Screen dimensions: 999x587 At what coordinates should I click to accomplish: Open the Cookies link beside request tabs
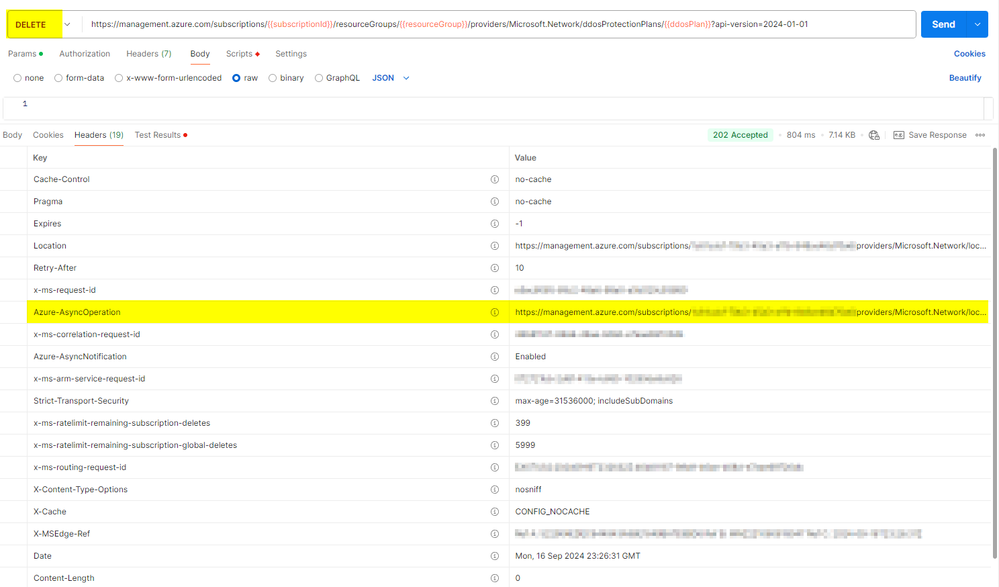969,54
